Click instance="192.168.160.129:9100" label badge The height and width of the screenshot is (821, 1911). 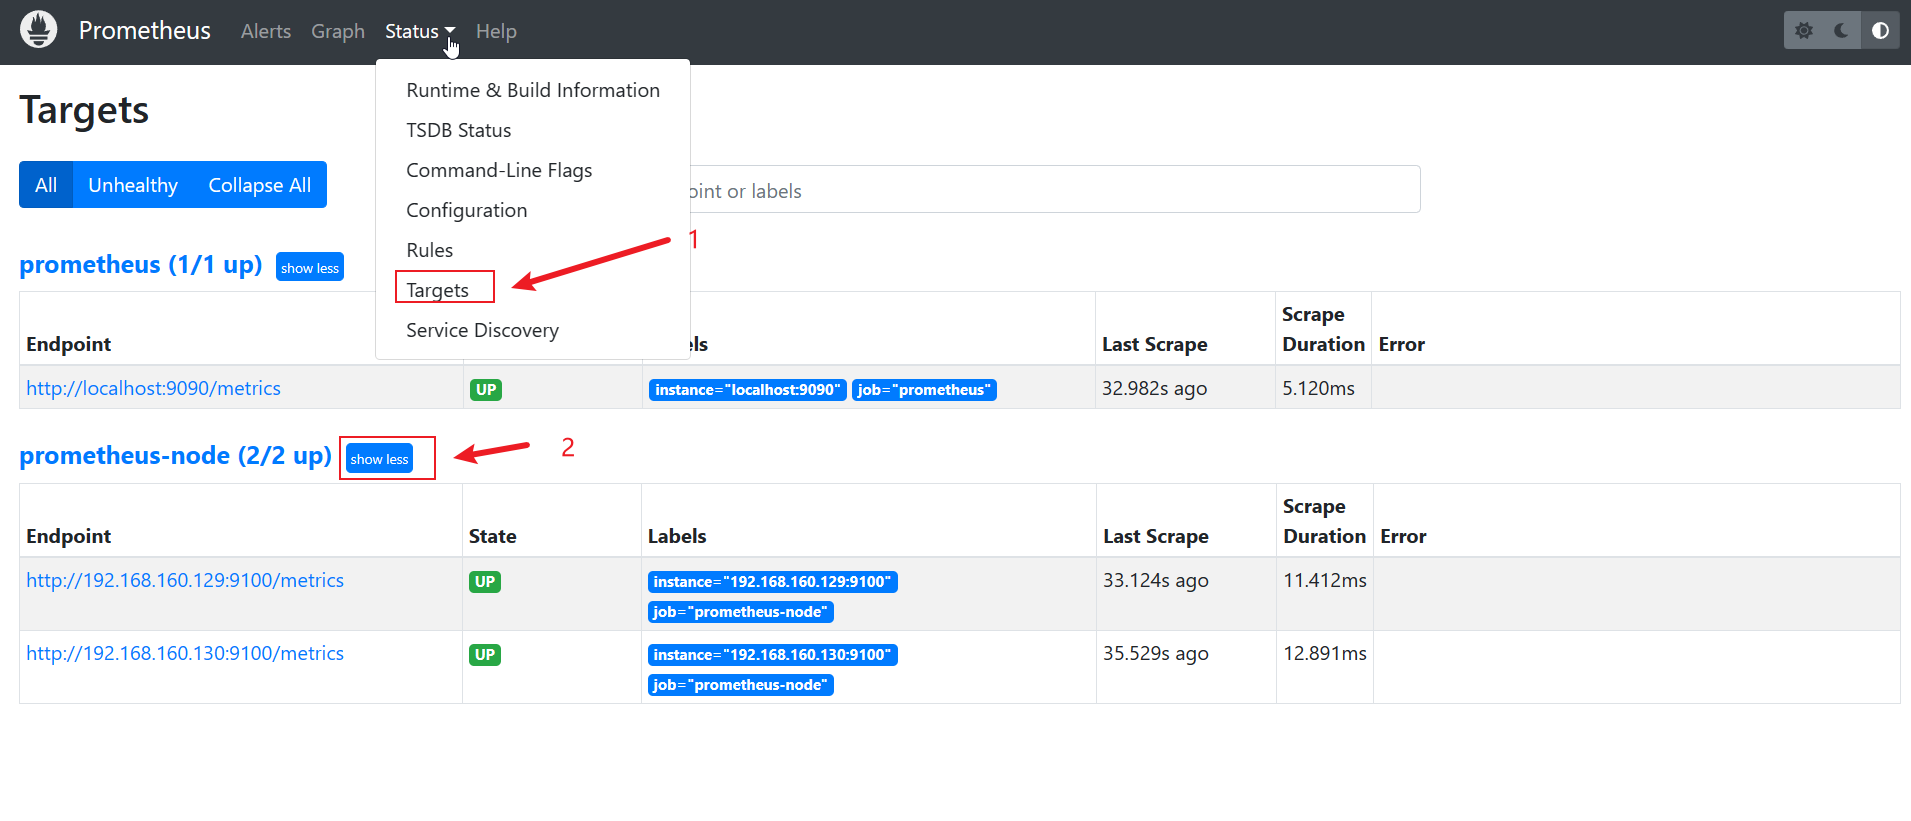coord(773,582)
